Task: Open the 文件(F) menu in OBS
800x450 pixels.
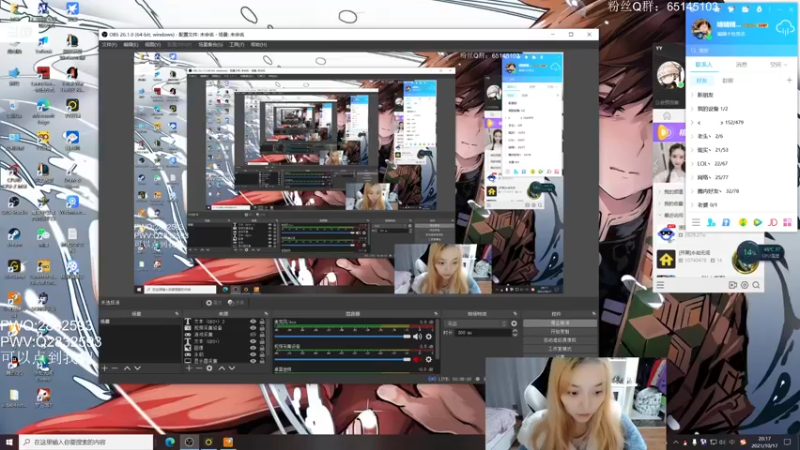Action: tap(109, 45)
